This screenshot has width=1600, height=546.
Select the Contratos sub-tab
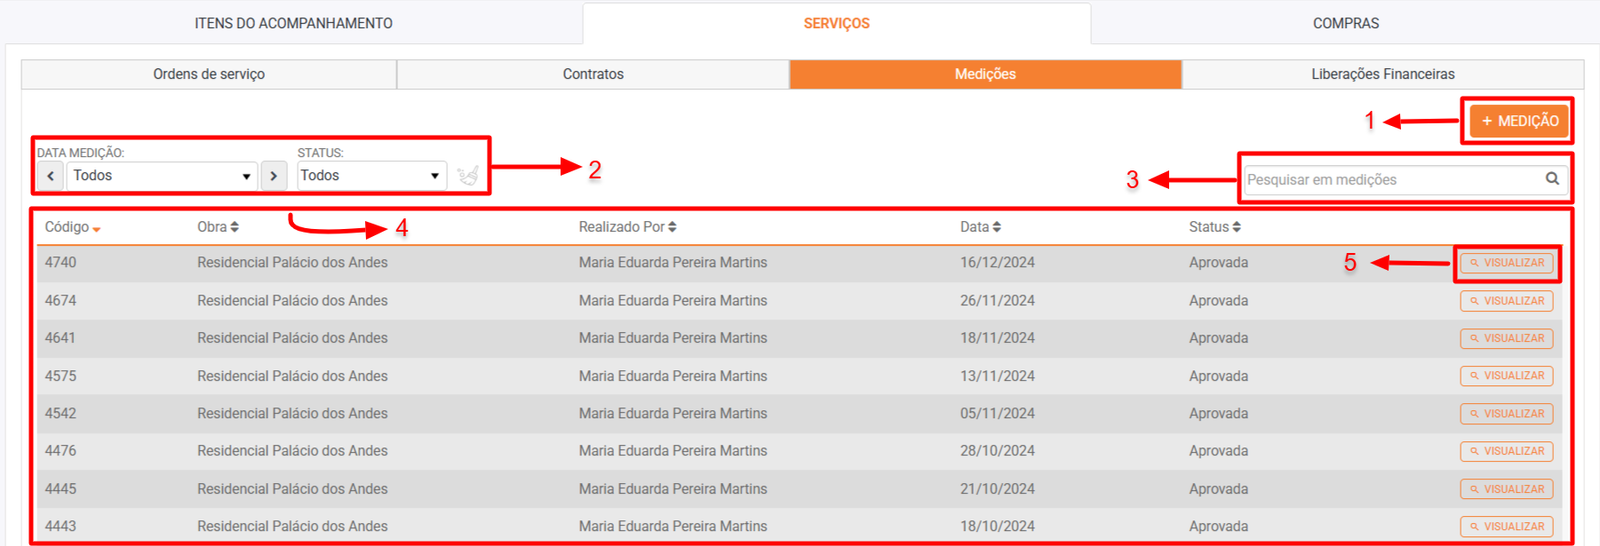click(x=593, y=74)
